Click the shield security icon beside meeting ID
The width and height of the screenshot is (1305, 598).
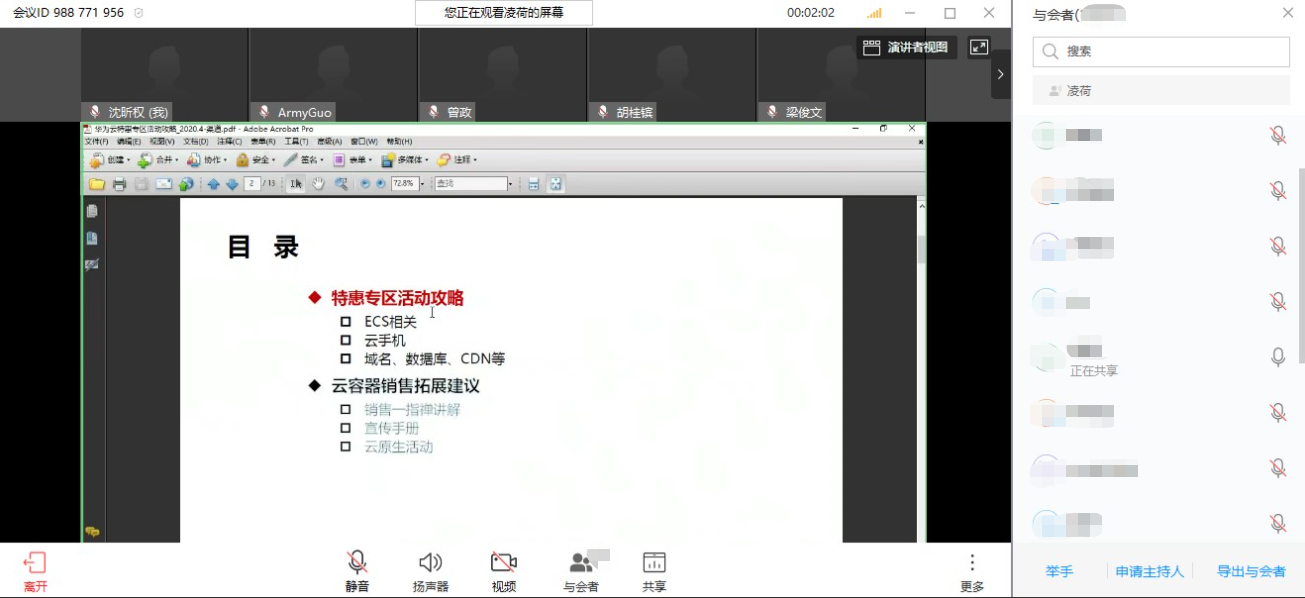138,13
